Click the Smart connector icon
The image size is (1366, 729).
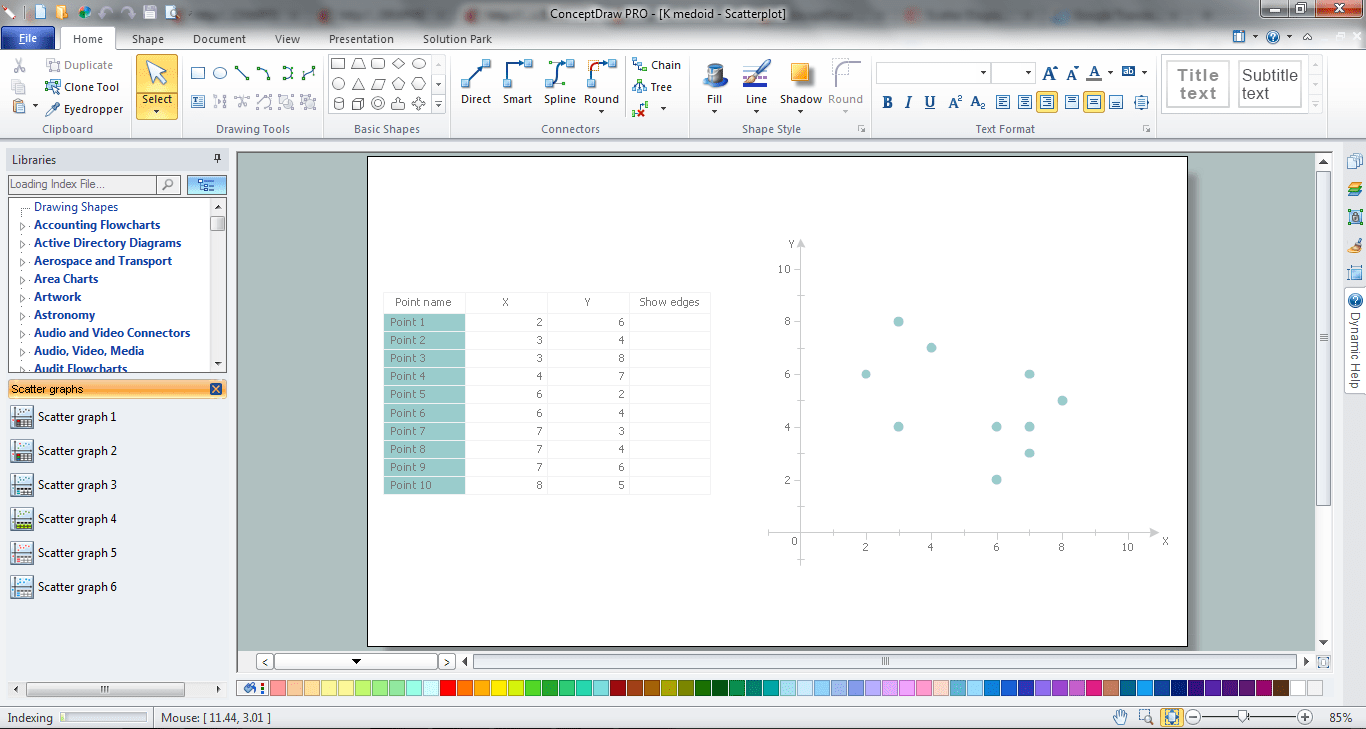coord(518,83)
